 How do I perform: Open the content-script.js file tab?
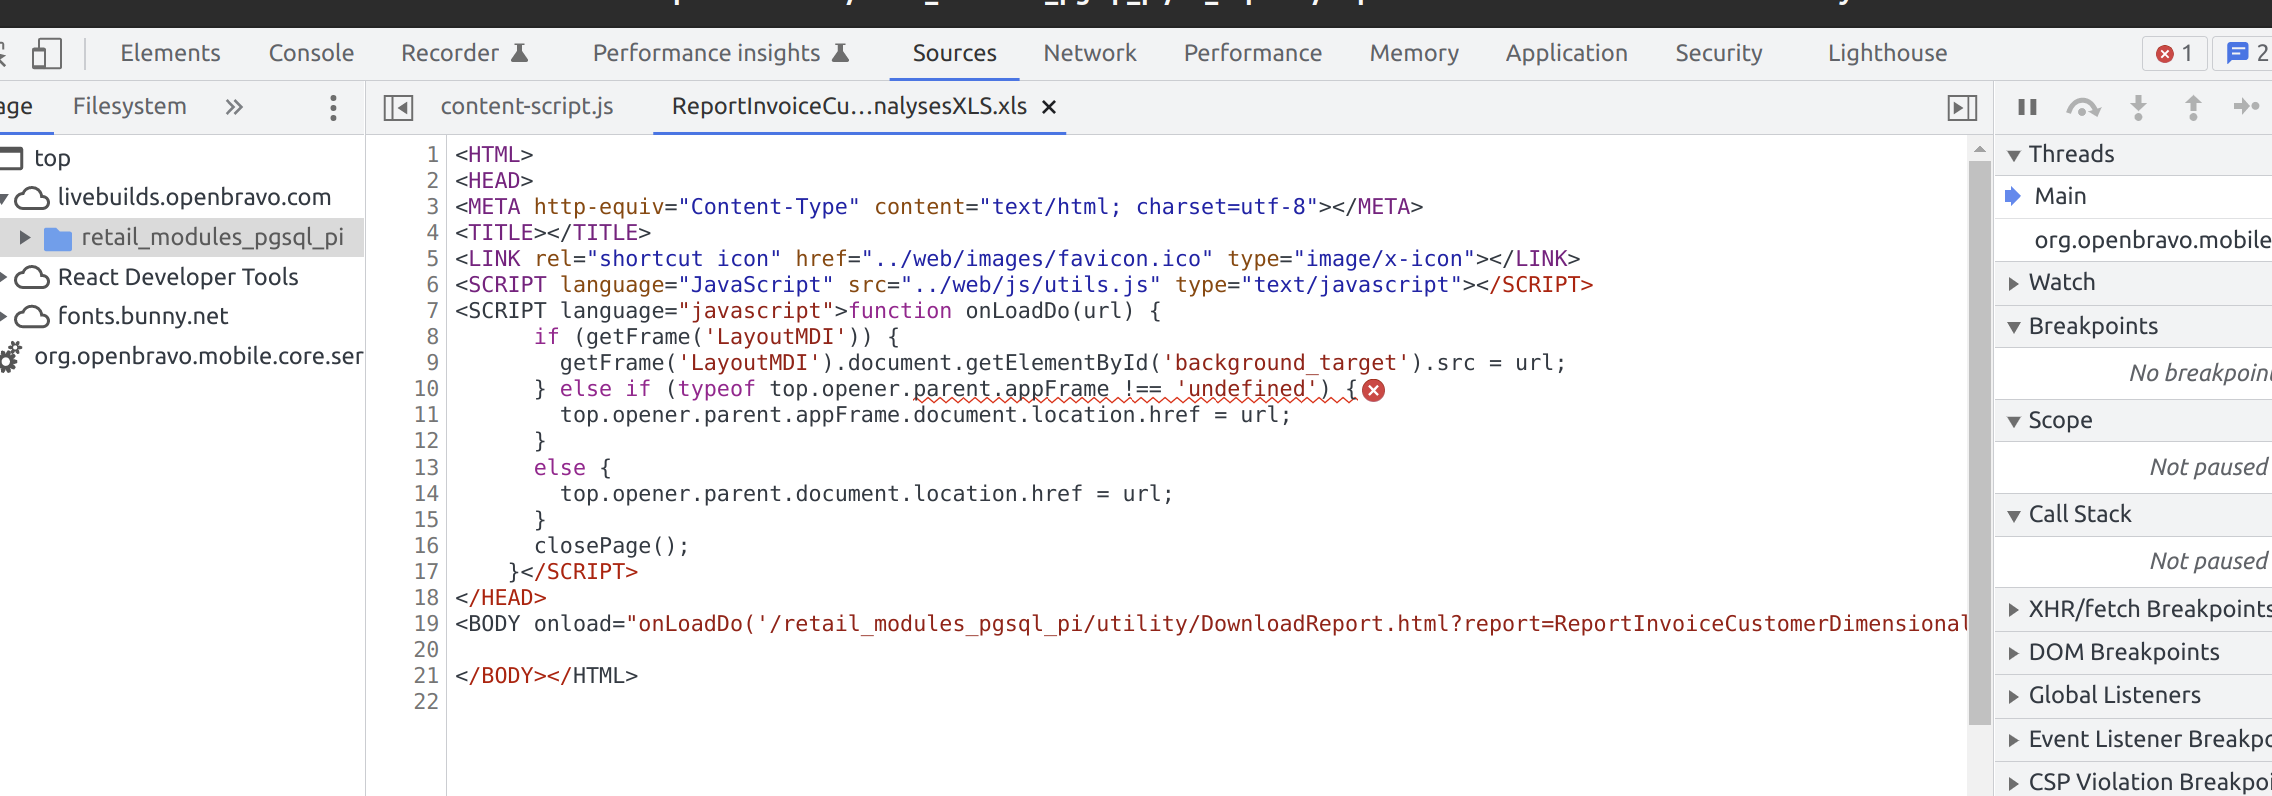(526, 107)
